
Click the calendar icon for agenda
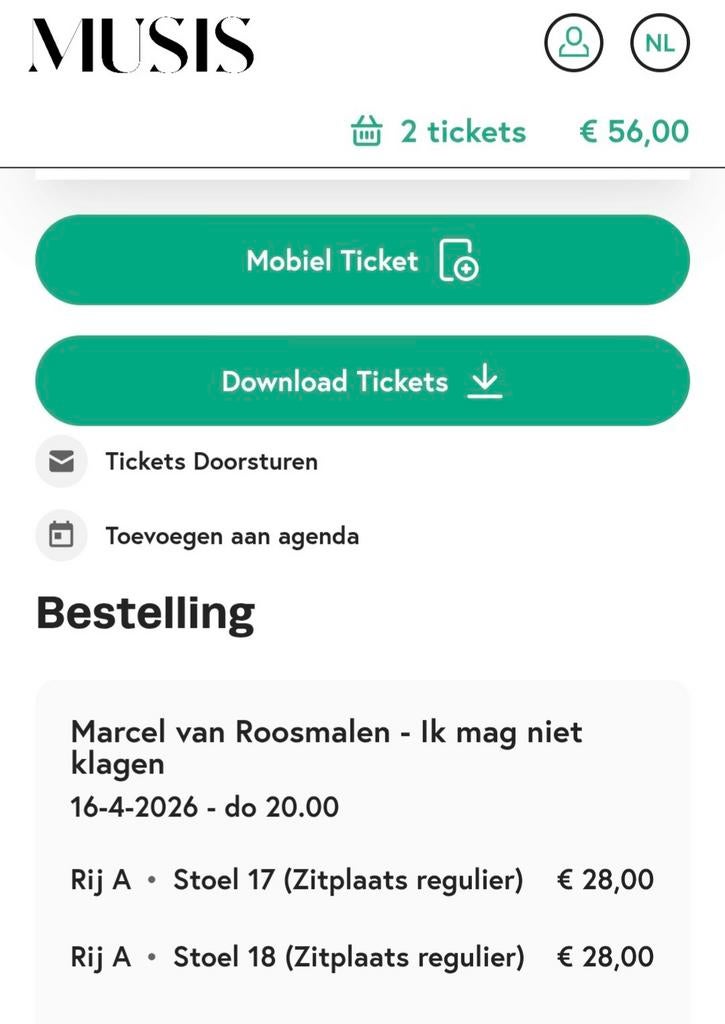[x=62, y=535]
